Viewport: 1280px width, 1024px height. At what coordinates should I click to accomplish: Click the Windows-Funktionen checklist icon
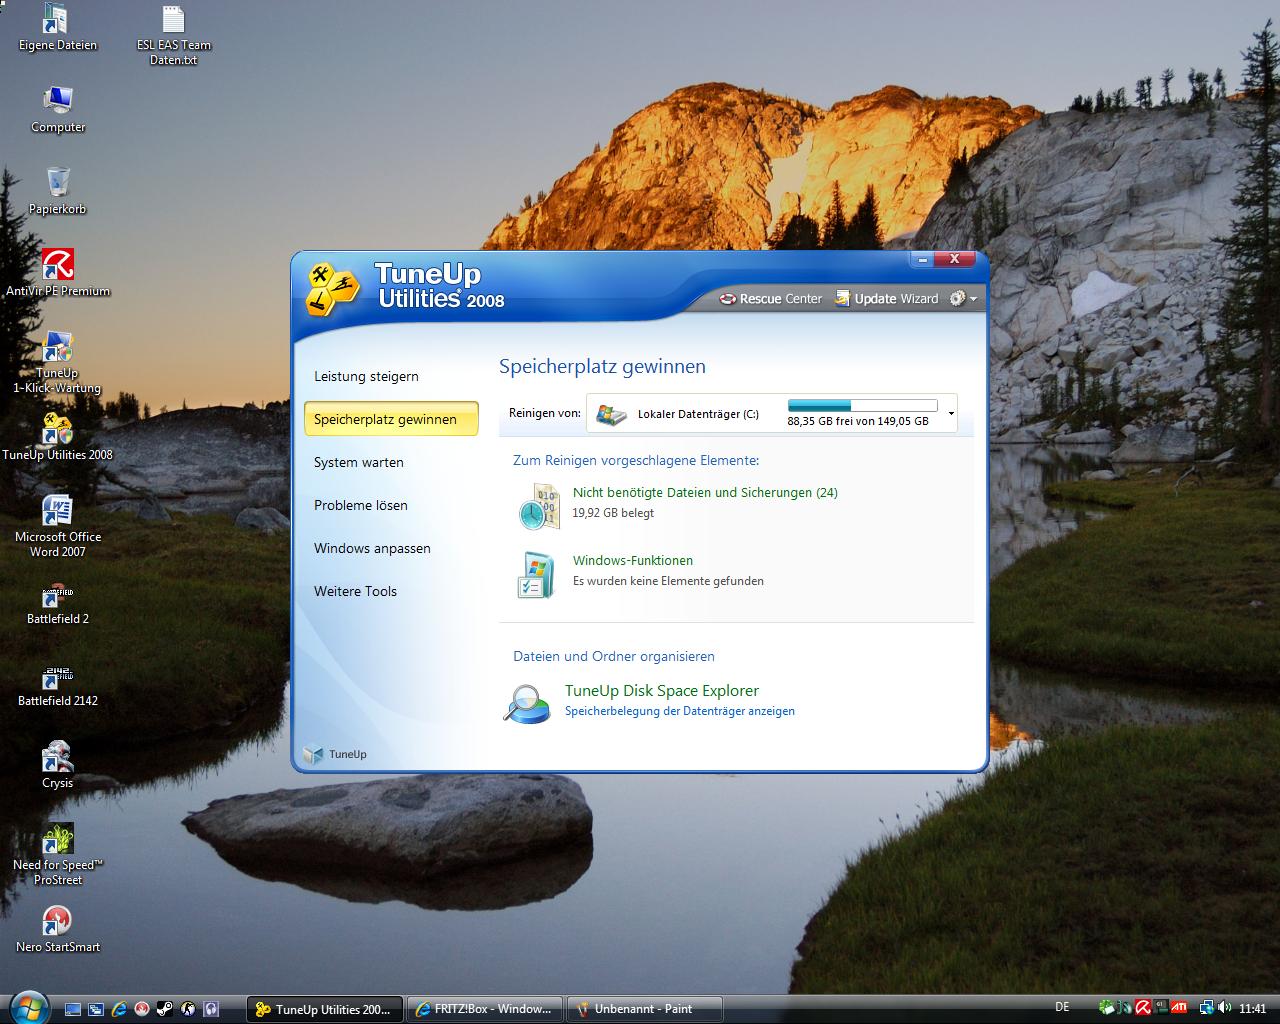tap(535, 574)
